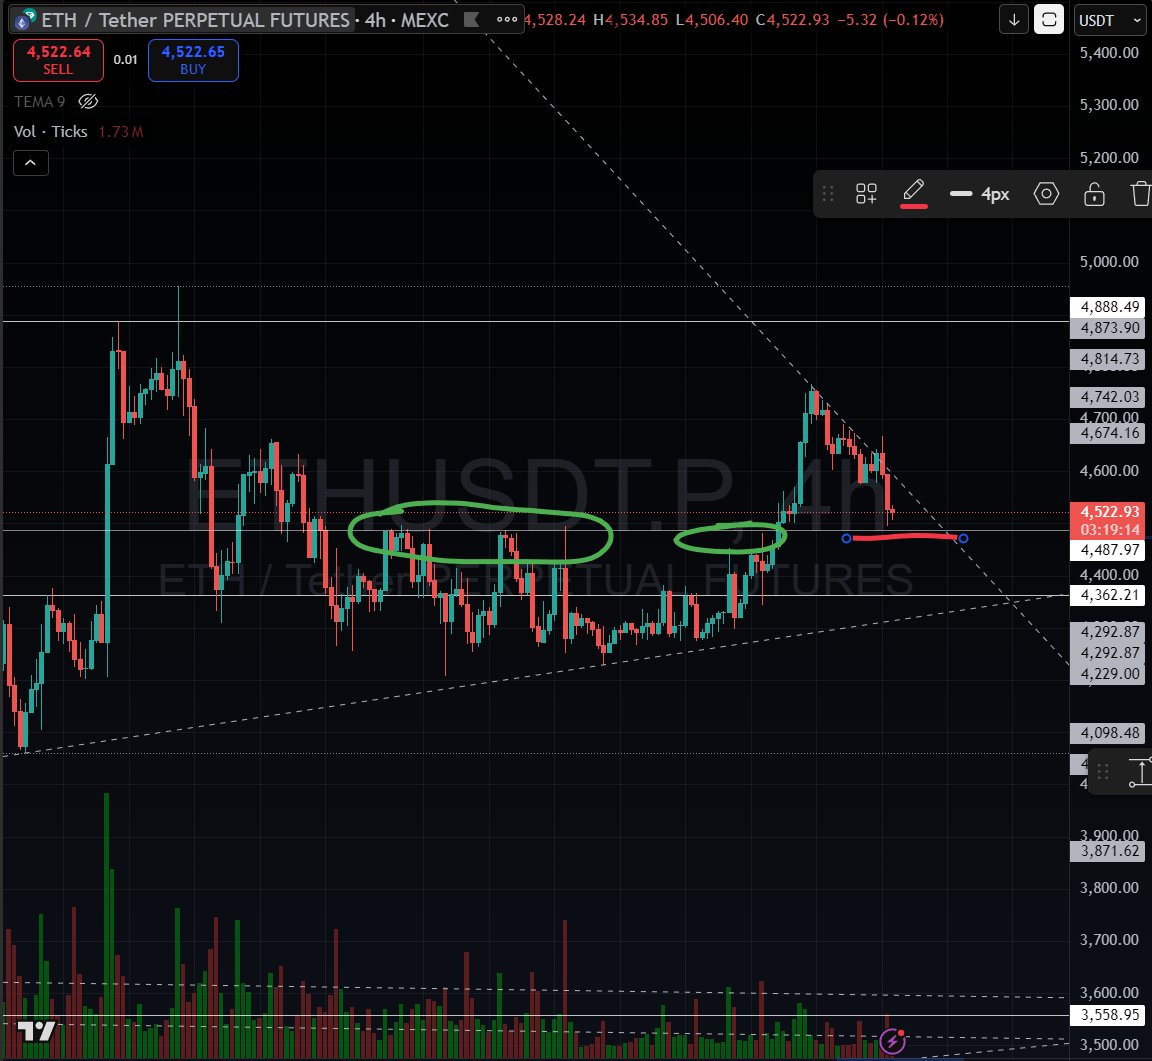Change the 4h interval in the legend
The width and height of the screenshot is (1152, 1061).
[x=375, y=20]
